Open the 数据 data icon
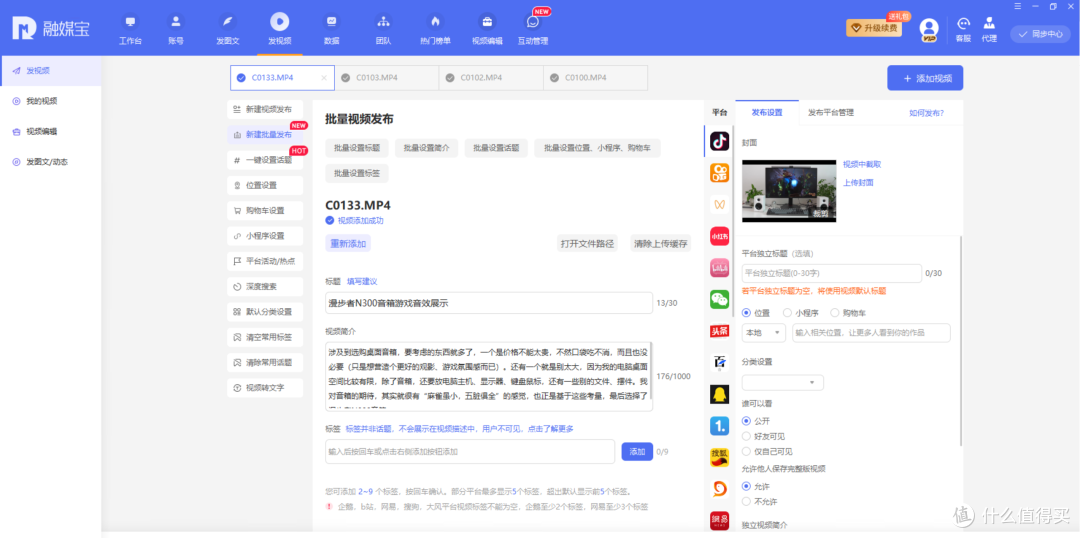The image size is (1080, 538). 331,21
